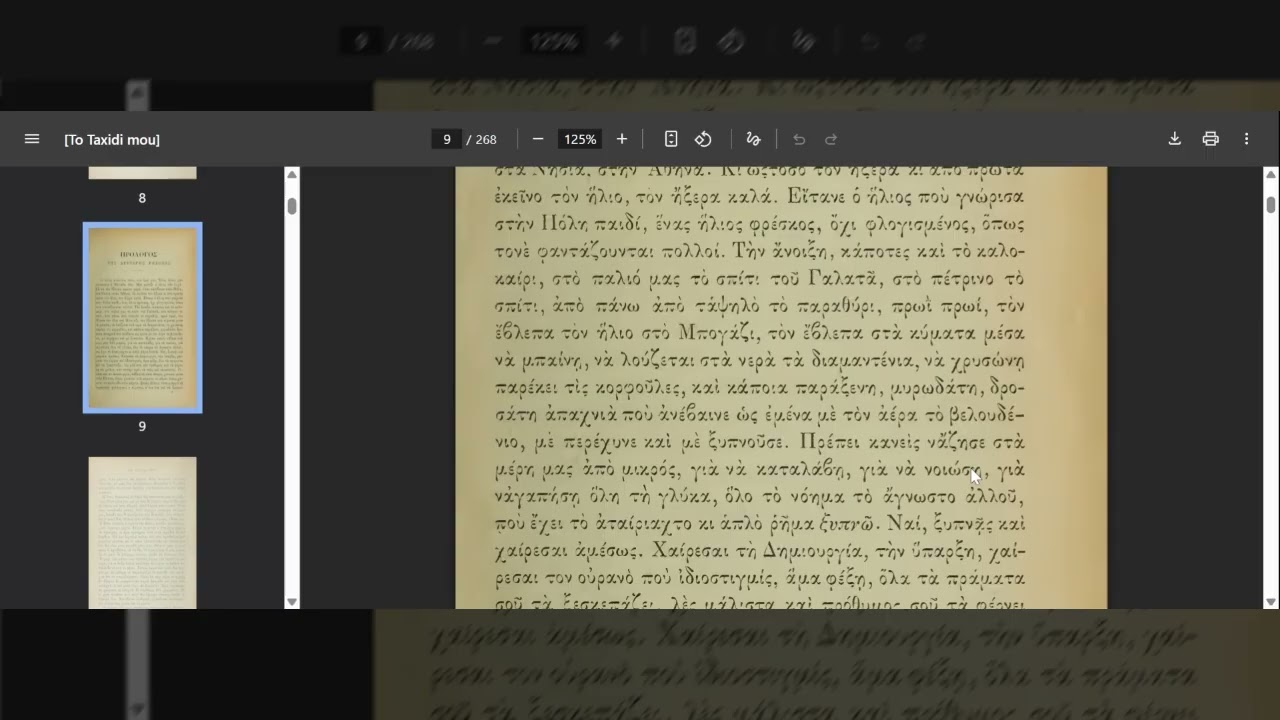Click the fit to page icon
Viewport: 1280px width, 720px height.
671,139
